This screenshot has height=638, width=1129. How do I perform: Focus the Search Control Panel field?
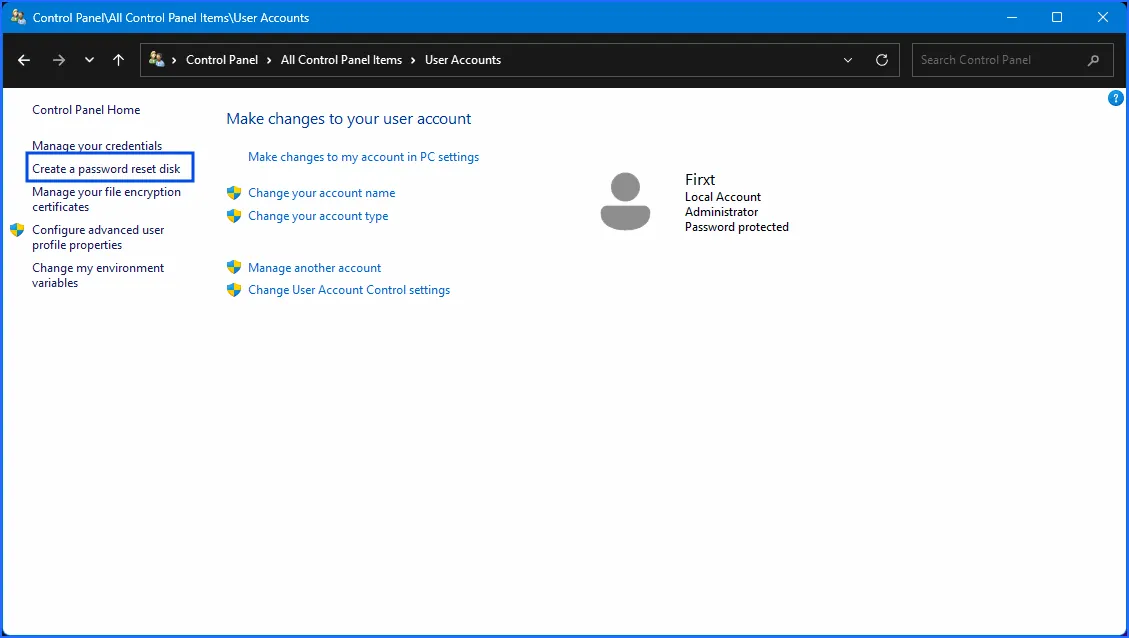coord(995,60)
